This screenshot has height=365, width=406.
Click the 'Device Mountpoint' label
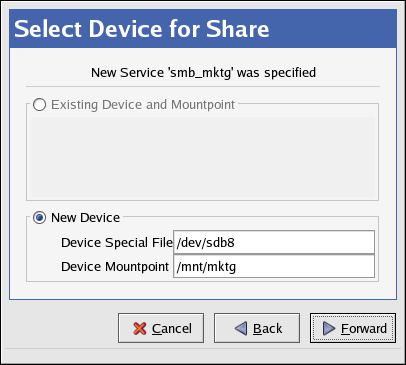point(115,267)
